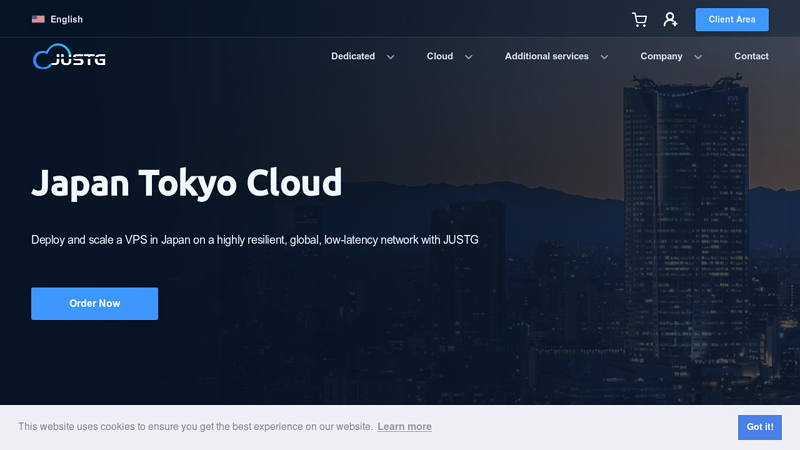Expand the Cloud menu chevron
Viewport: 800px width, 450px height.
(x=468, y=57)
